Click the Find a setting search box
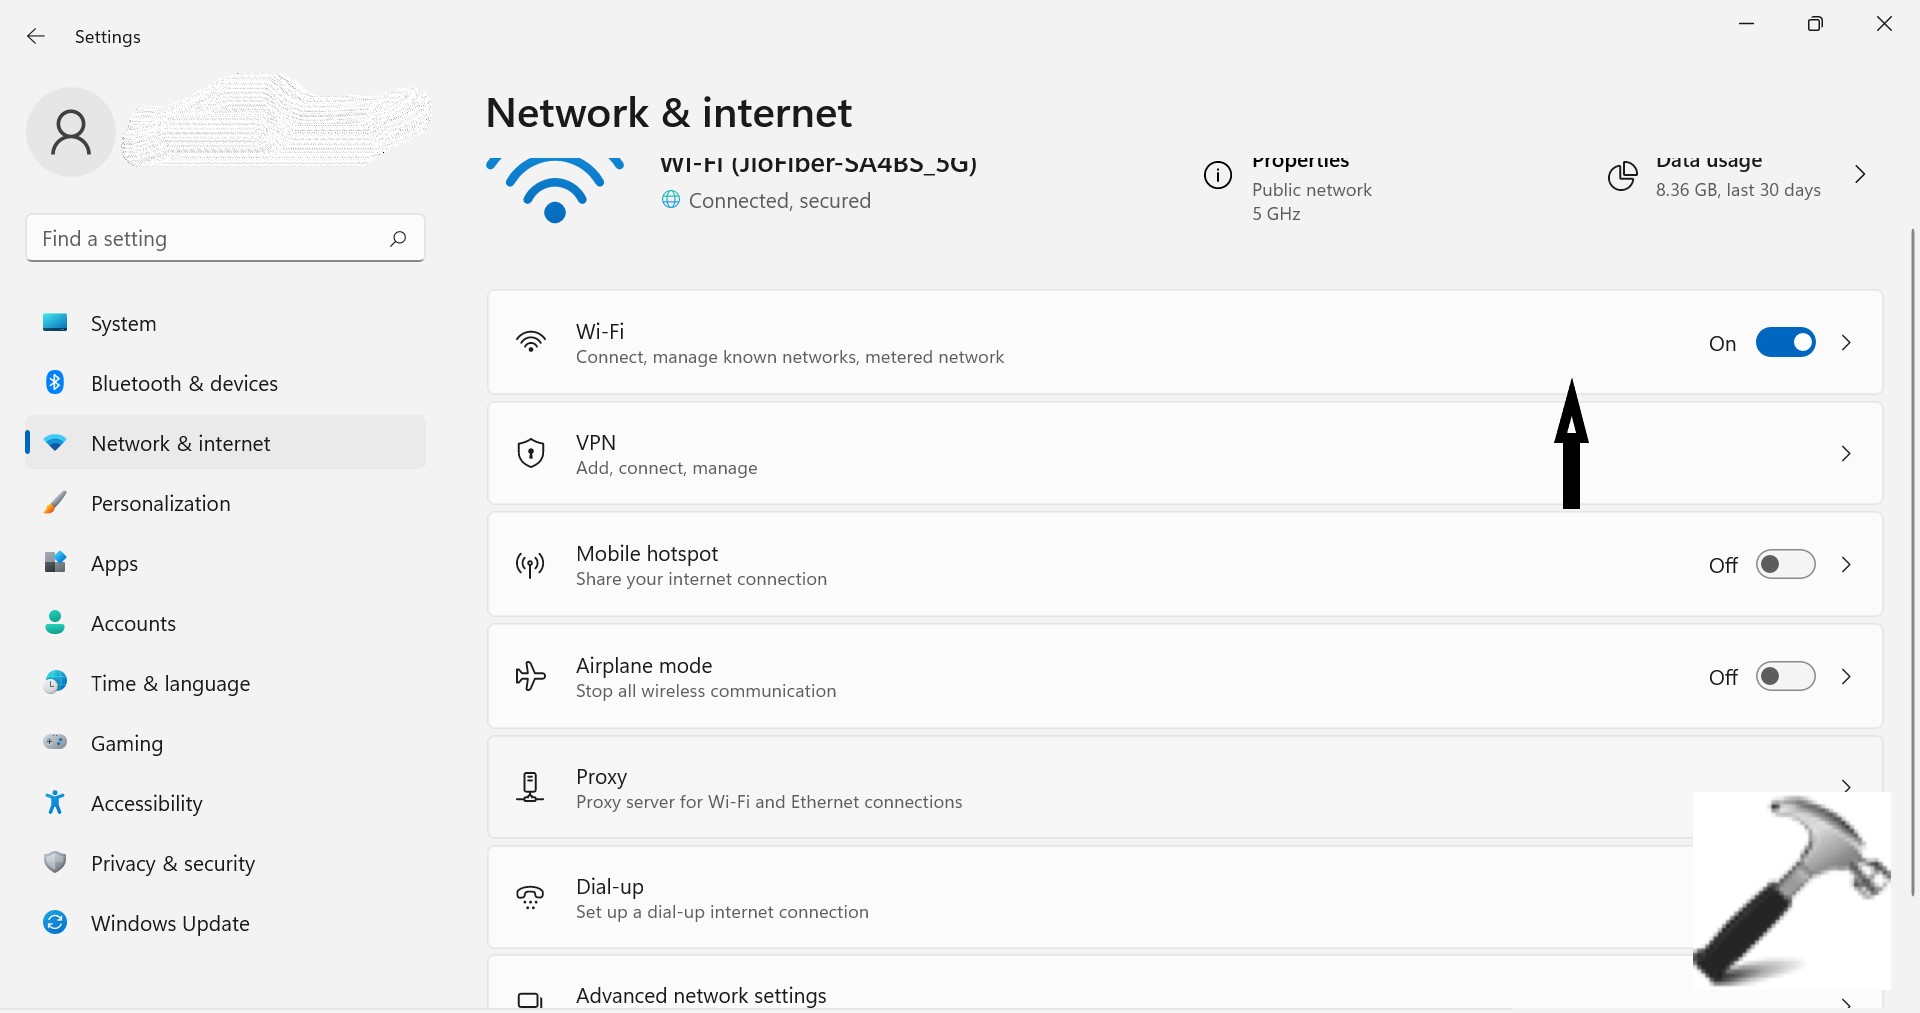This screenshot has height=1013, width=1920. coord(210,238)
